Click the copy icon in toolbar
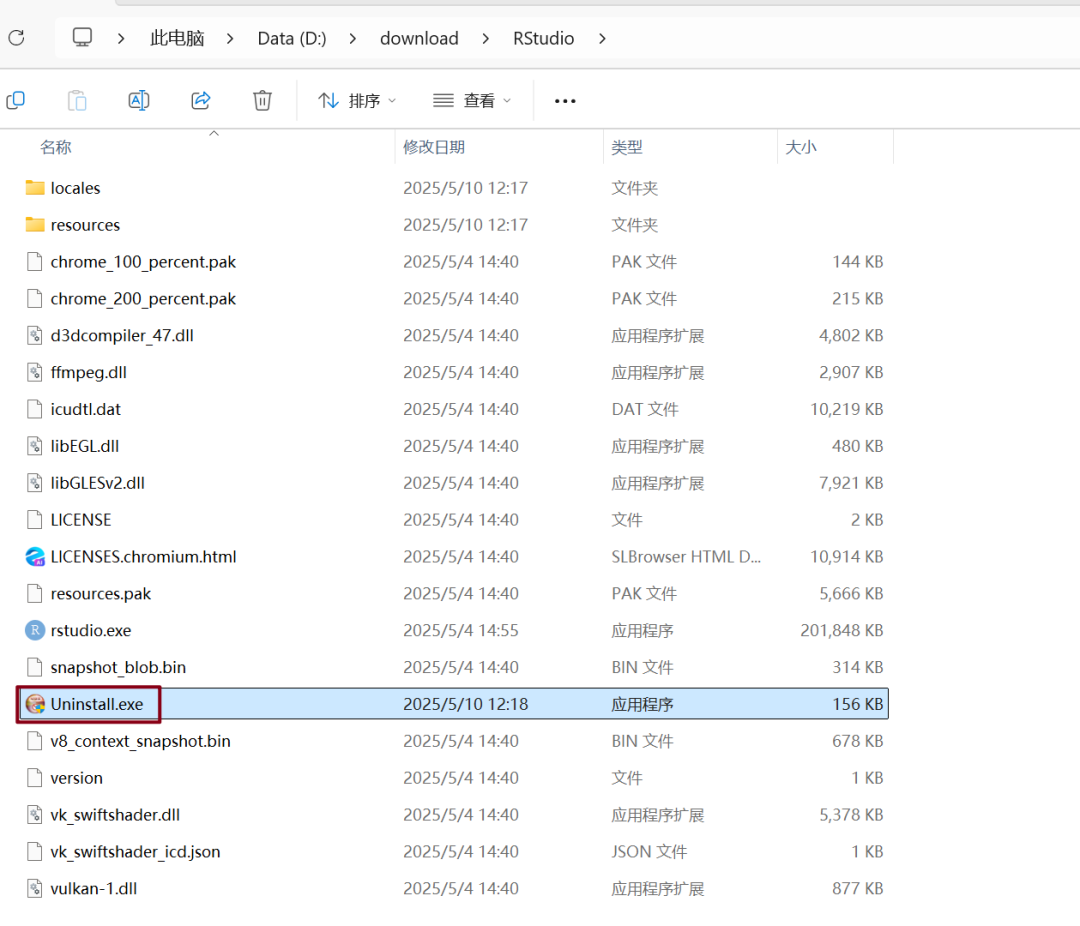The height and width of the screenshot is (926, 1080). [x=15, y=101]
